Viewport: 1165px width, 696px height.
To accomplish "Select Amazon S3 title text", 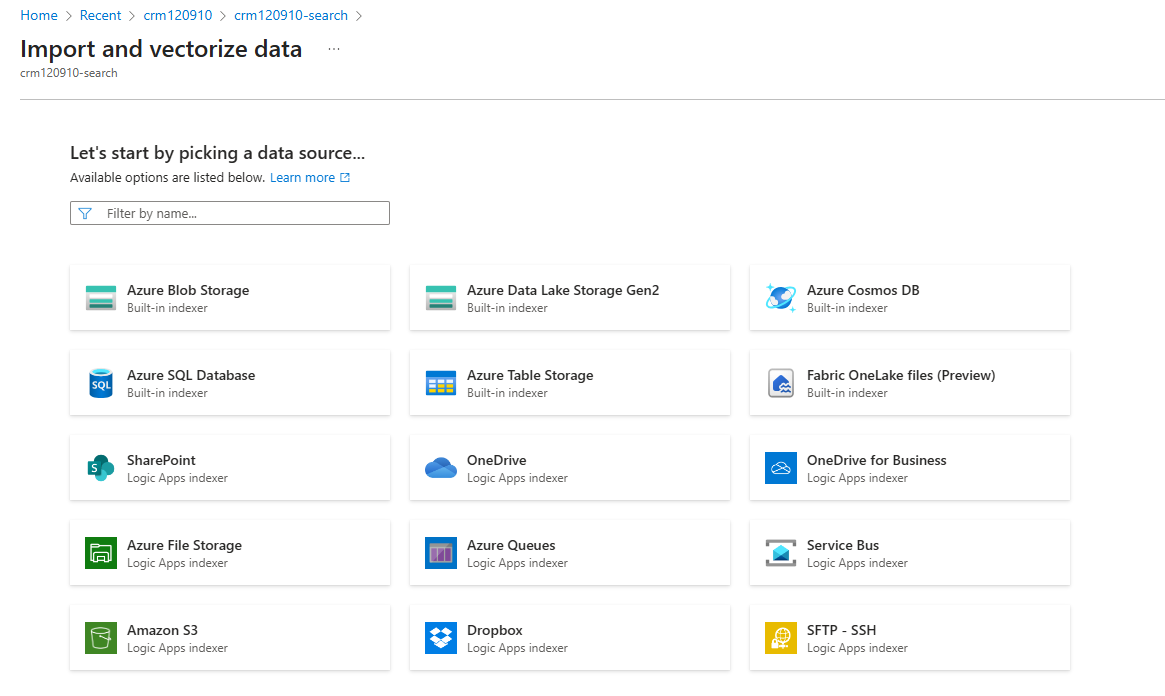I will 163,631.
